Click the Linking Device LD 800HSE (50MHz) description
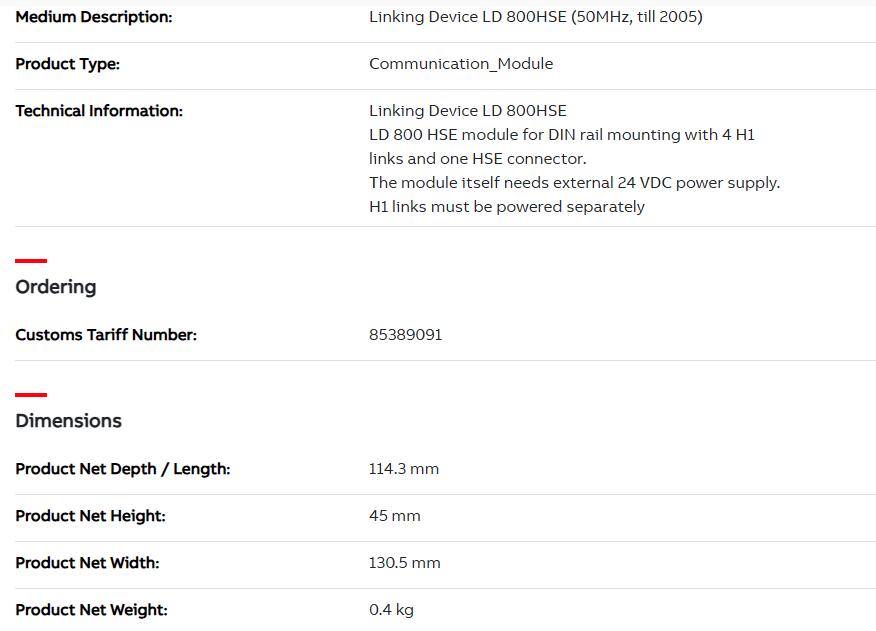 [x=536, y=17]
